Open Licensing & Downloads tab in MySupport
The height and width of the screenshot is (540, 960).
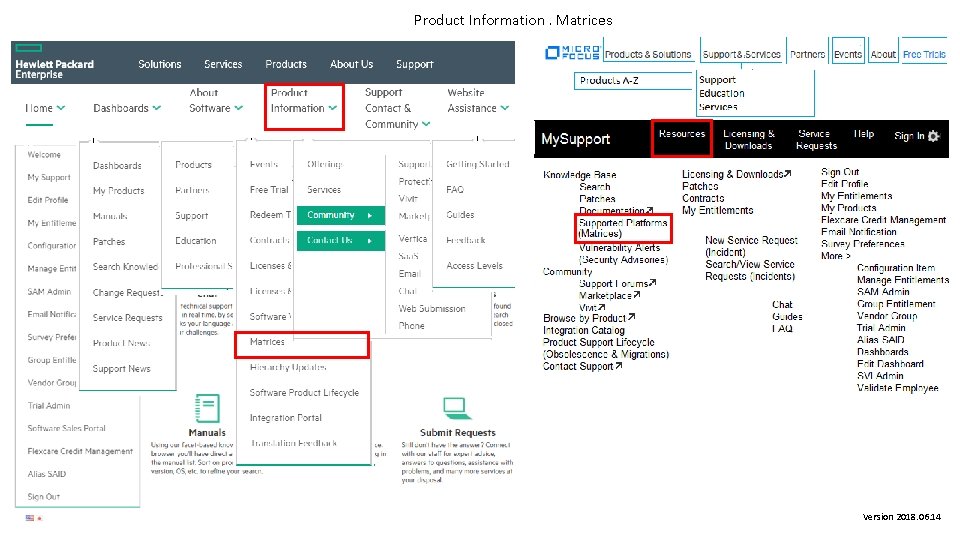[748, 140]
